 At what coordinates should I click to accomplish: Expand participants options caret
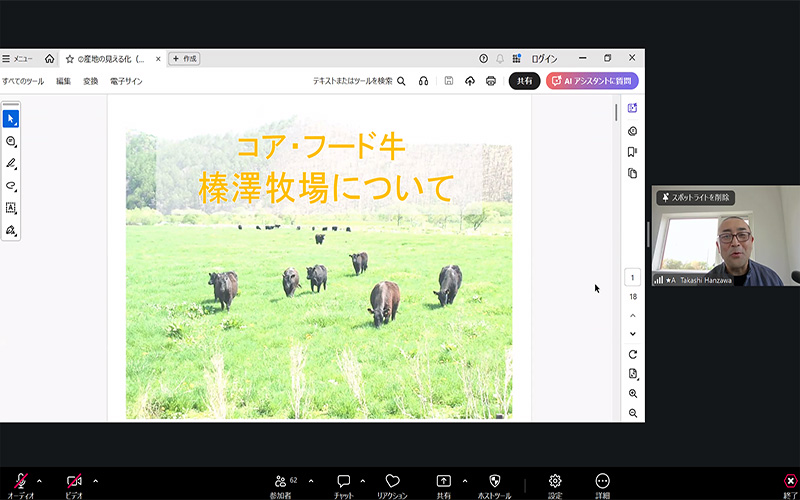pyautogui.click(x=311, y=481)
